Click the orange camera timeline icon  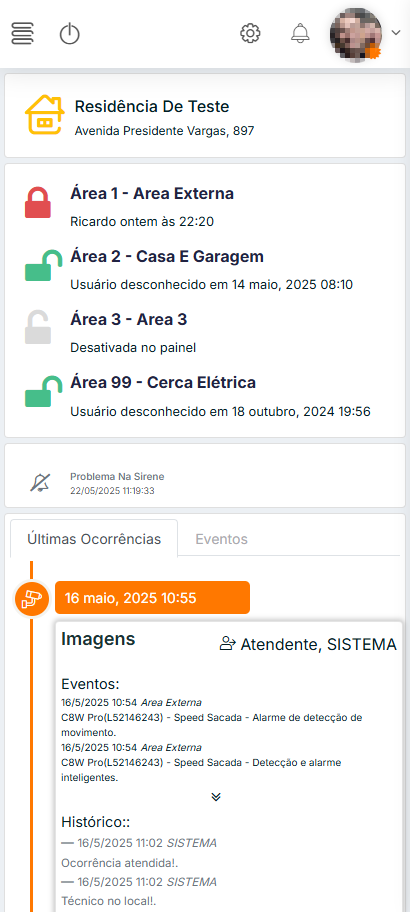pyautogui.click(x=31, y=598)
